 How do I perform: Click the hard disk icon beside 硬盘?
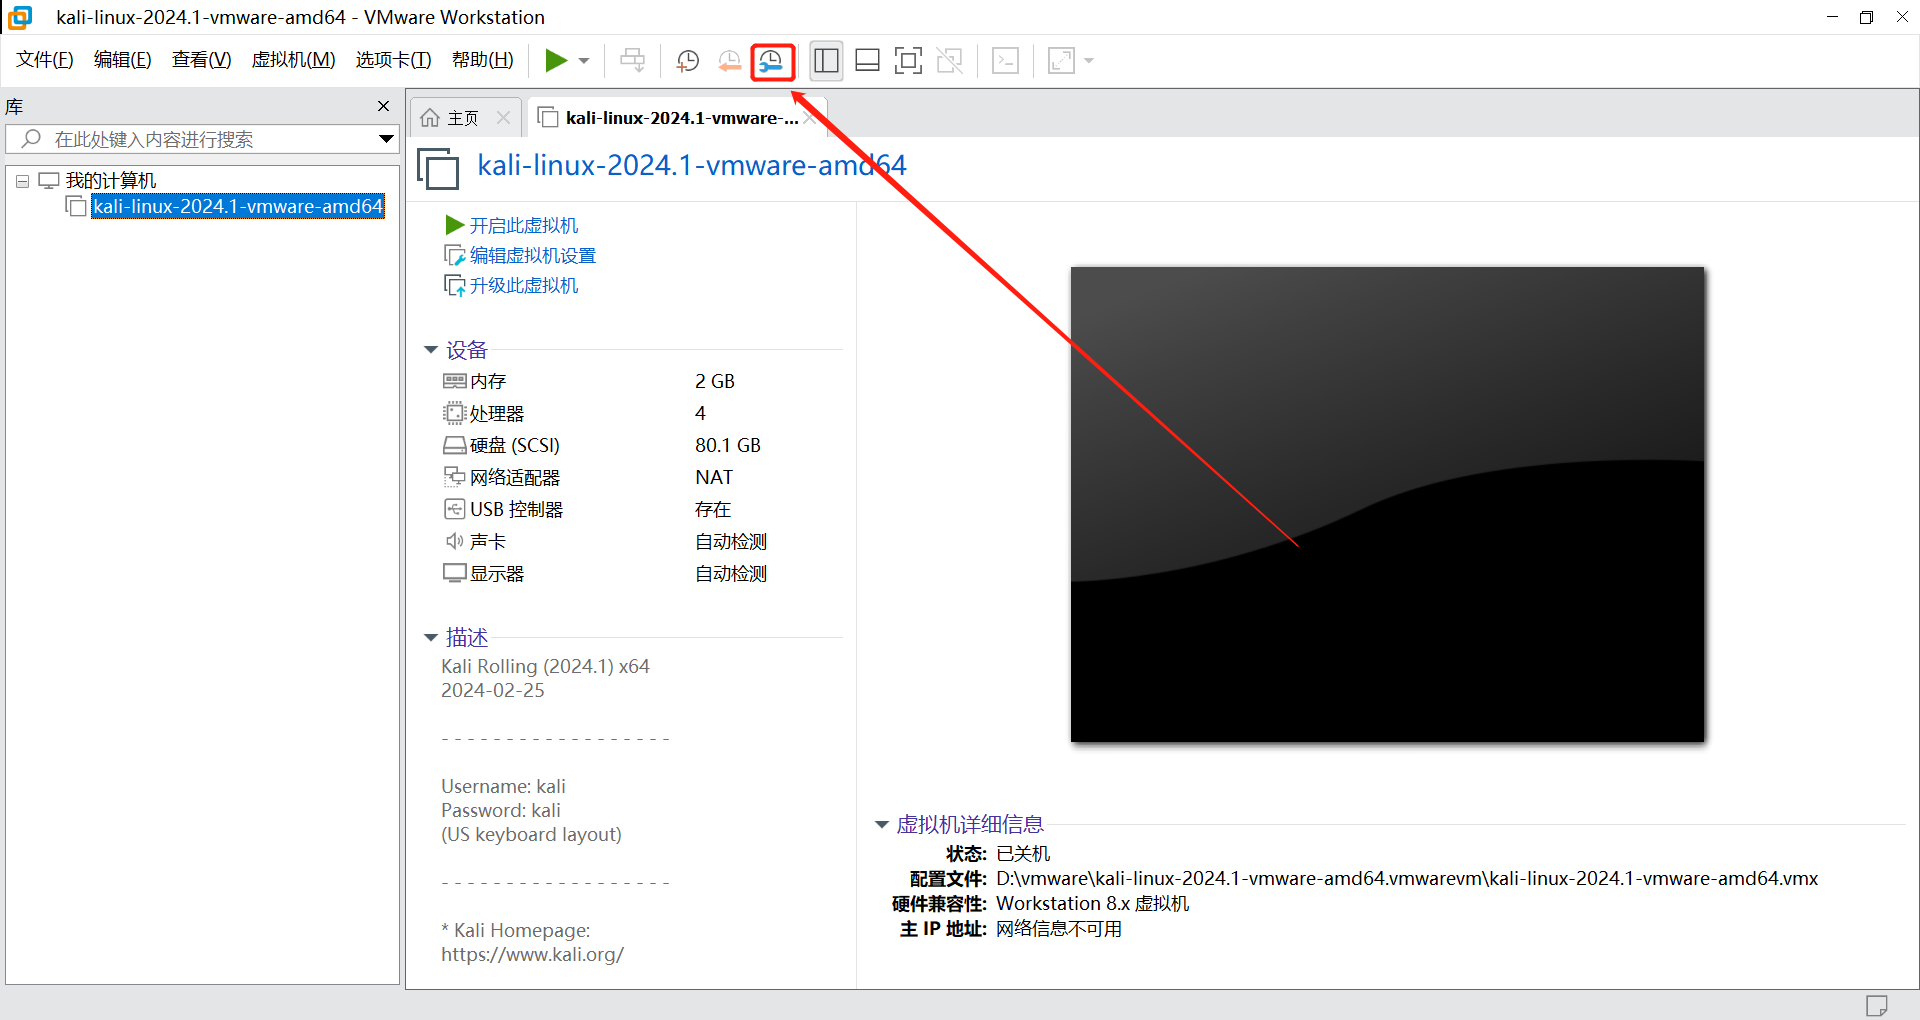(x=455, y=445)
